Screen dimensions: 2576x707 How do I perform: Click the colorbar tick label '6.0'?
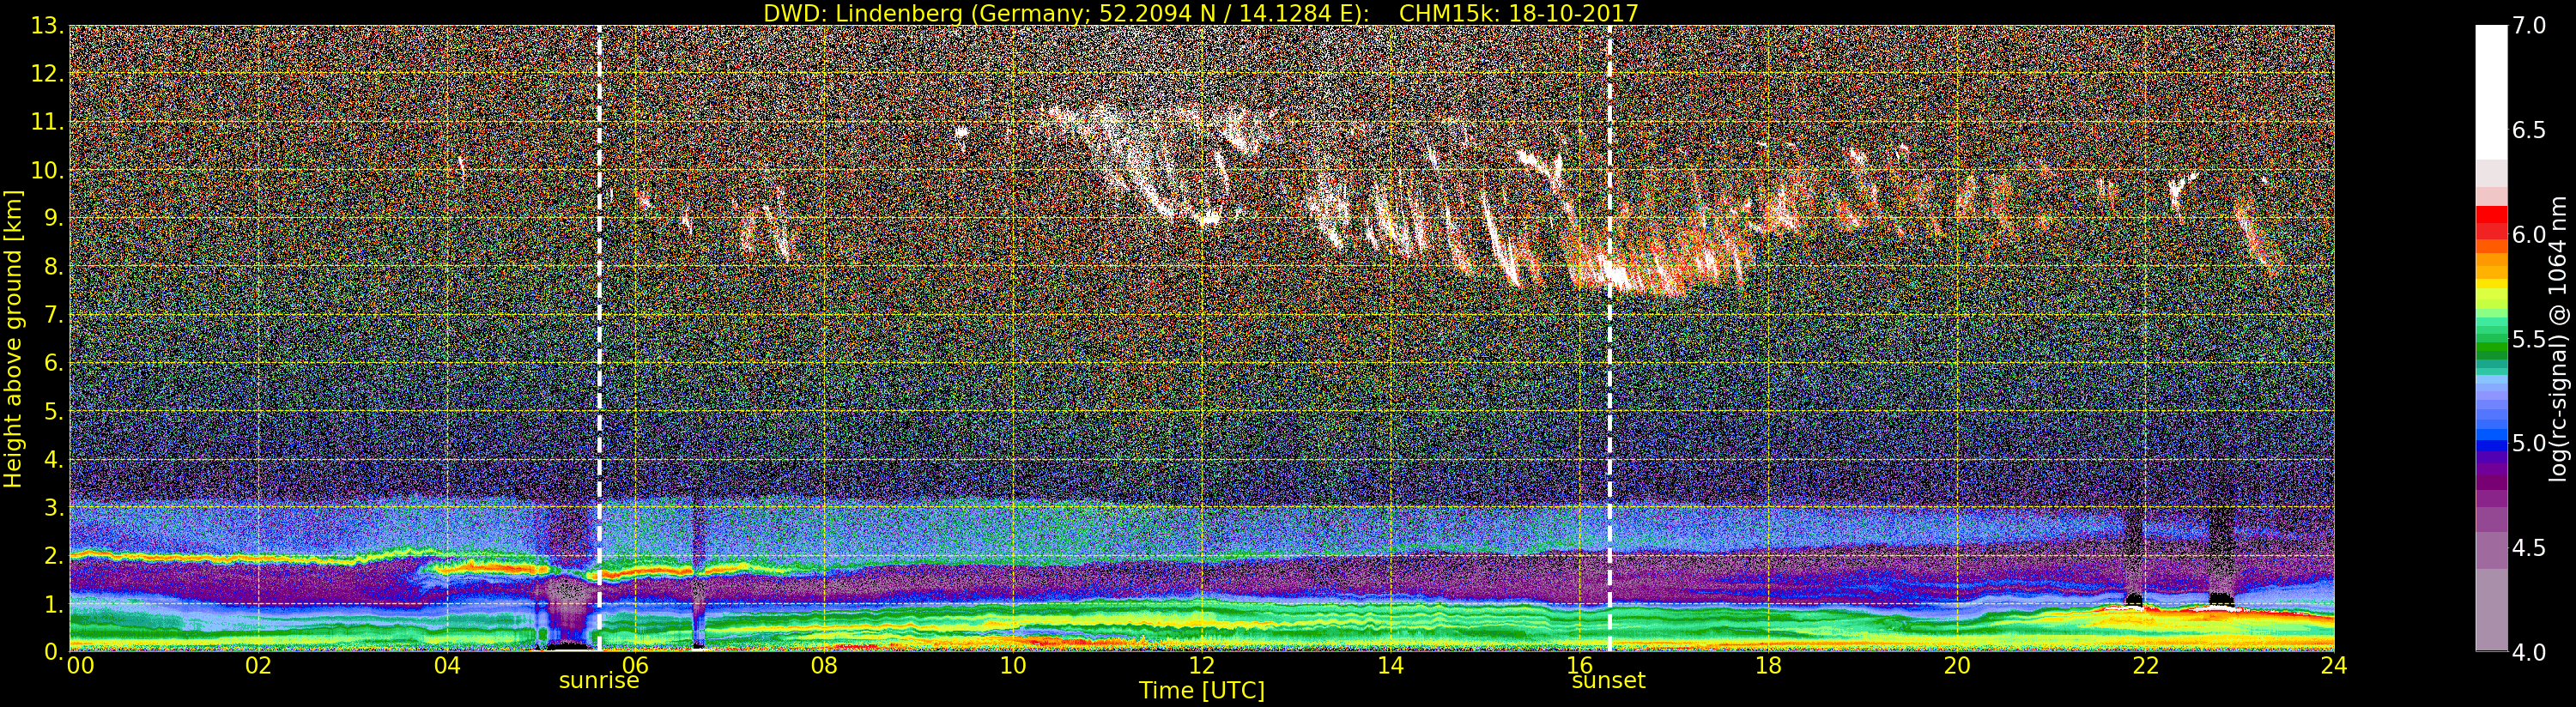(x=2529, y=235)
